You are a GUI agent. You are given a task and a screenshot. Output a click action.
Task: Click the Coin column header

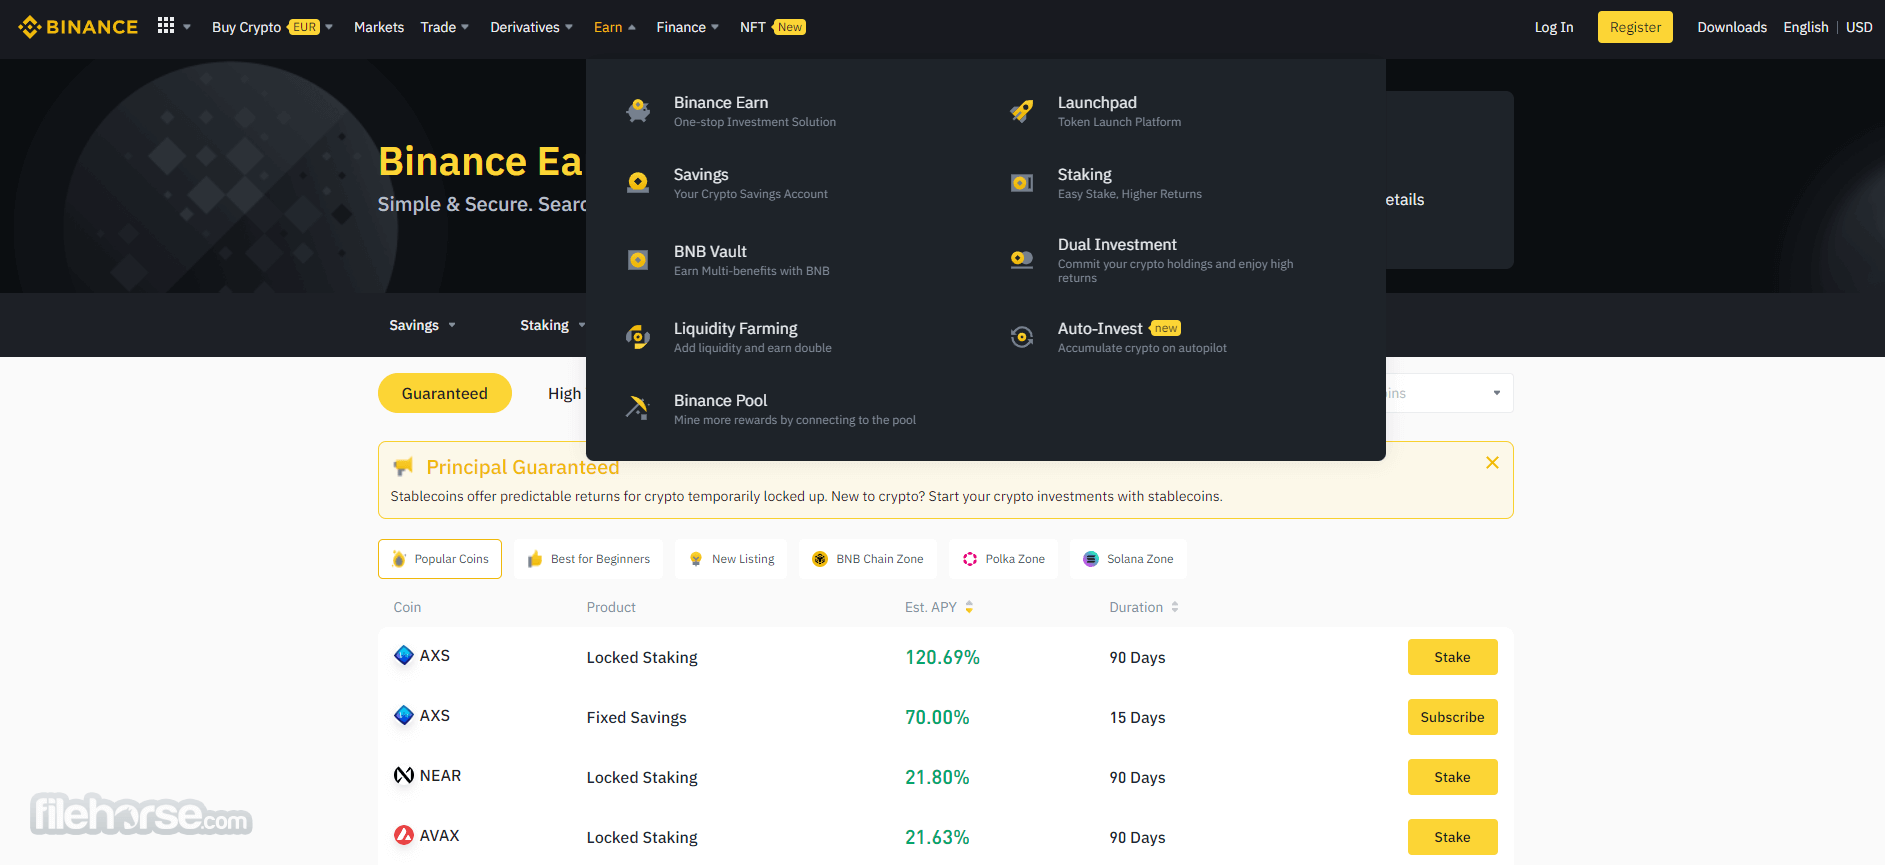pos(407,607)
